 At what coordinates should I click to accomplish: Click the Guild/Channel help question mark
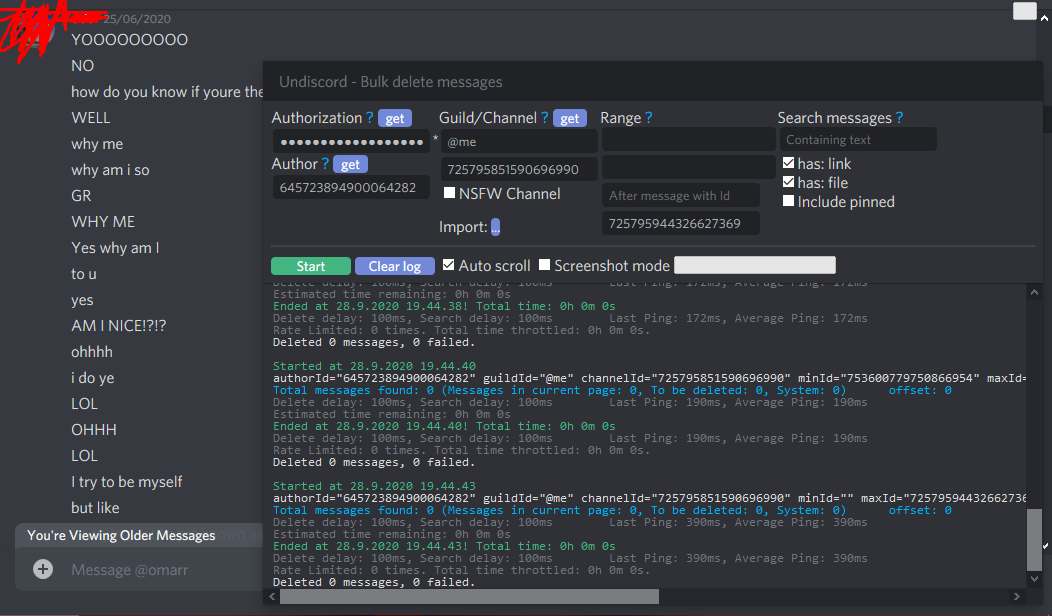pos(544,118)
